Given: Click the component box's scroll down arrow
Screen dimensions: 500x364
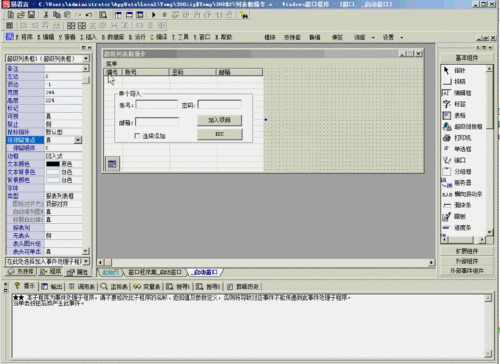Looking at the screenshot, I should coord(489,232).
